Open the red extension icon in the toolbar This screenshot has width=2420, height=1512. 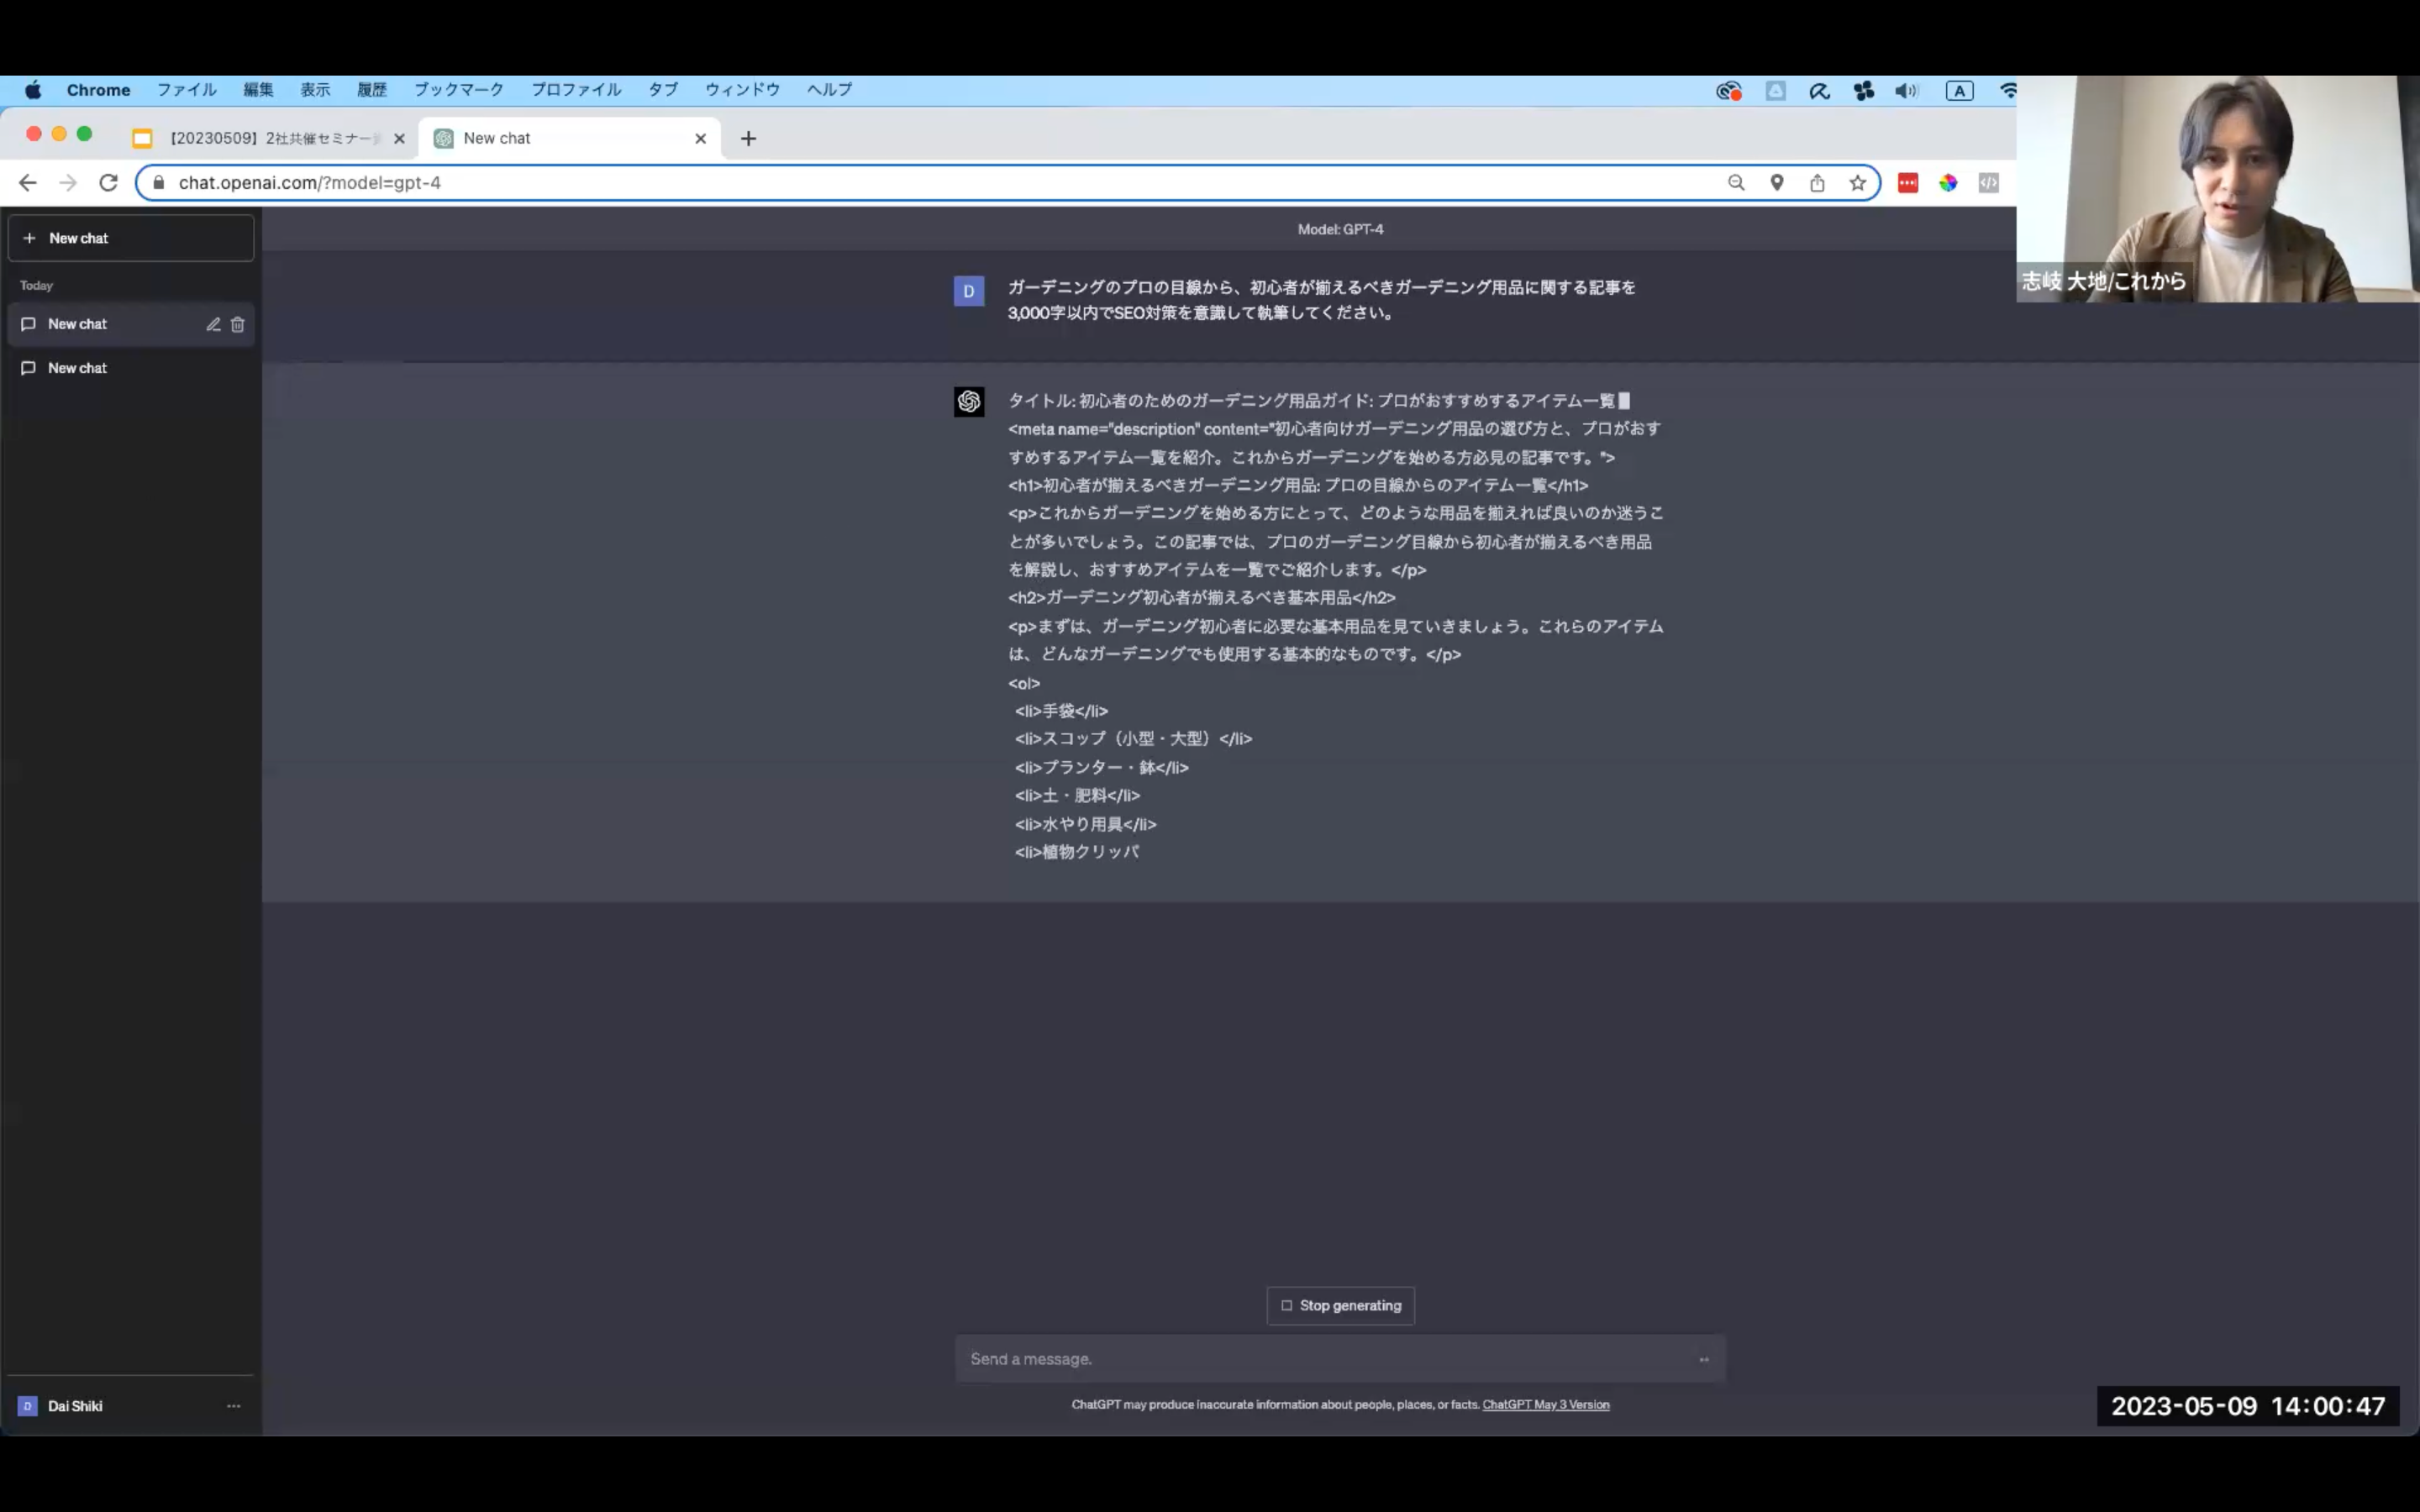(x=1908, y=183)
